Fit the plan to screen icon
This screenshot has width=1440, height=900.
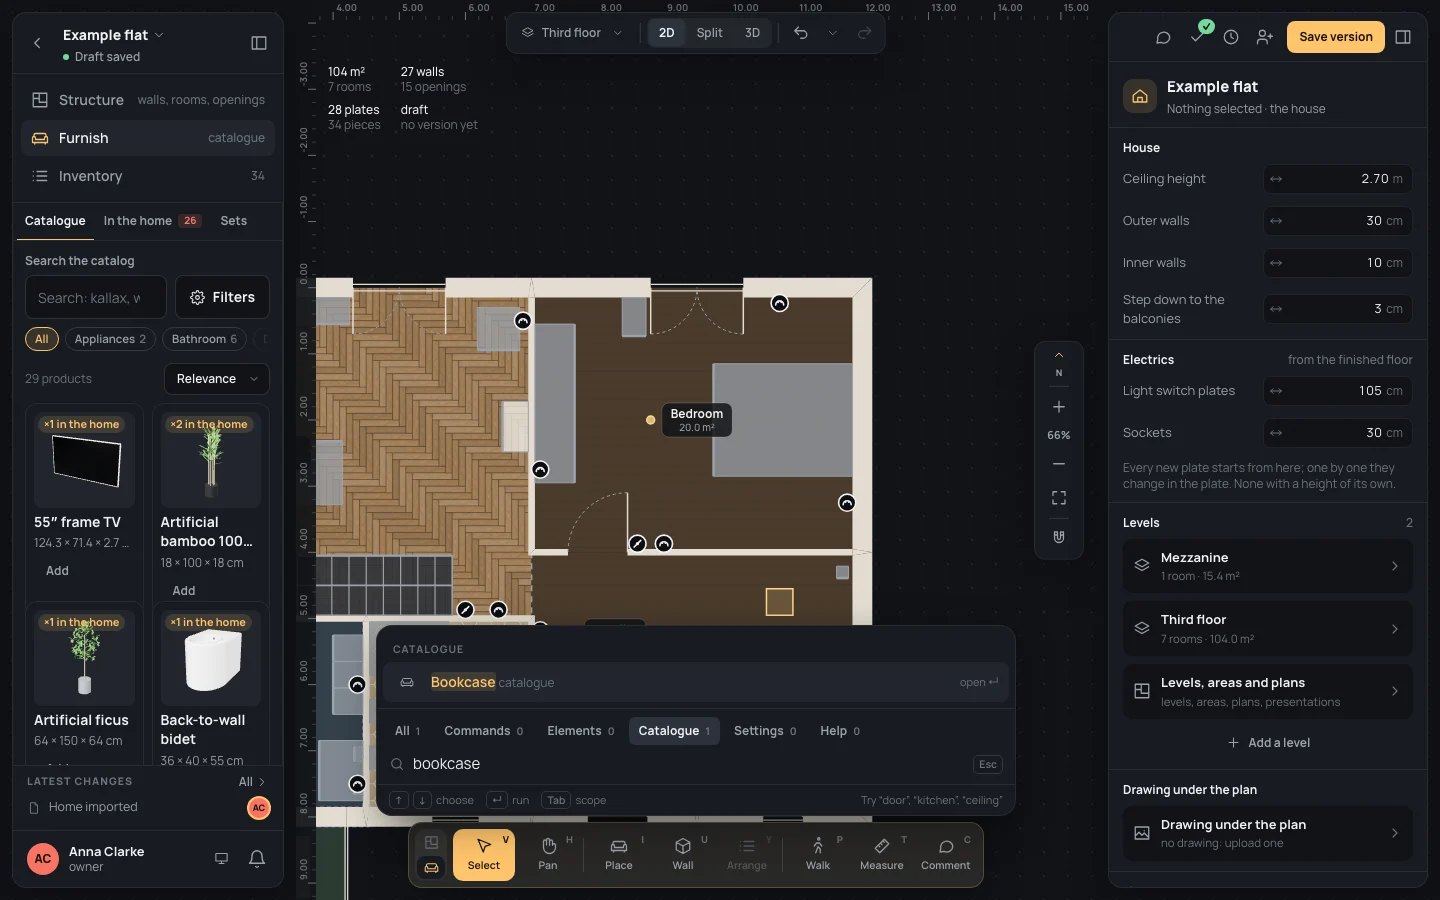[1059, 498]
